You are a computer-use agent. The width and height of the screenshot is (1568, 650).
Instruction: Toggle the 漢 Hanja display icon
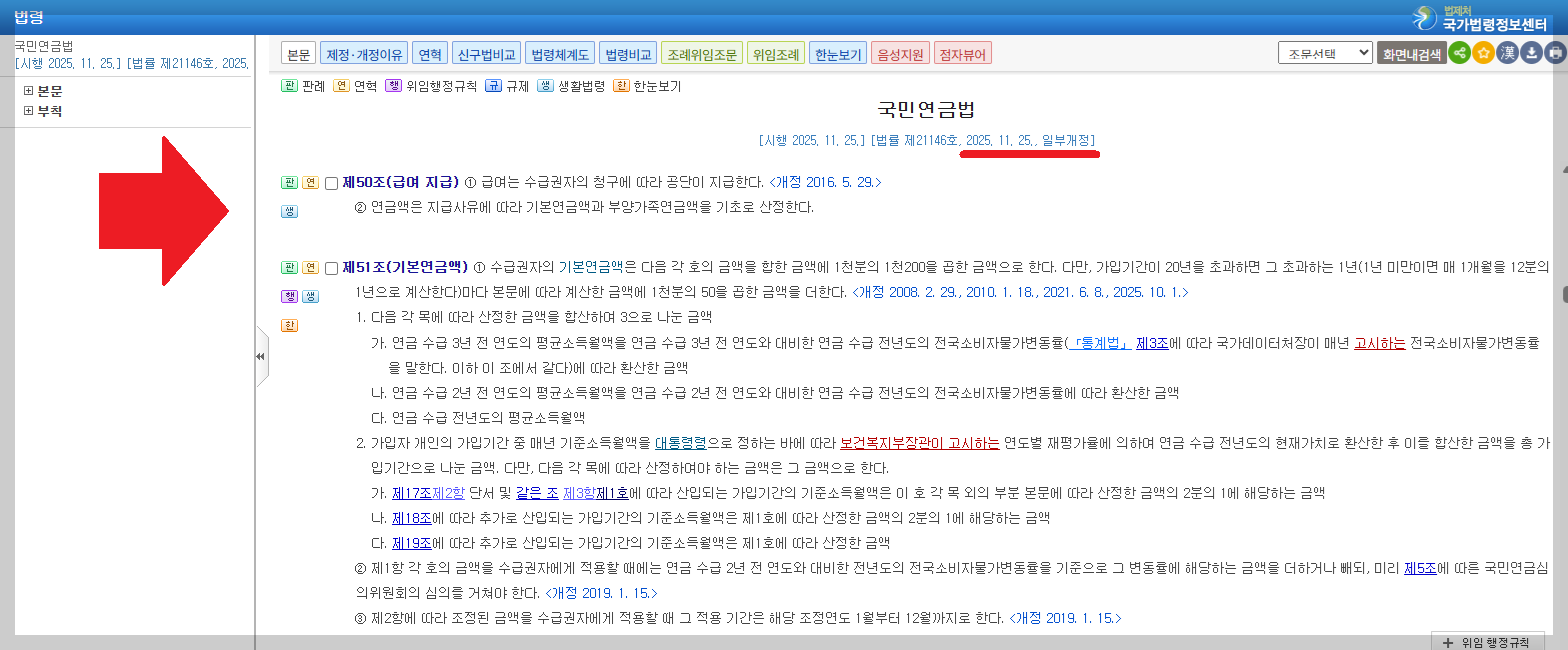coord(1507,53)
